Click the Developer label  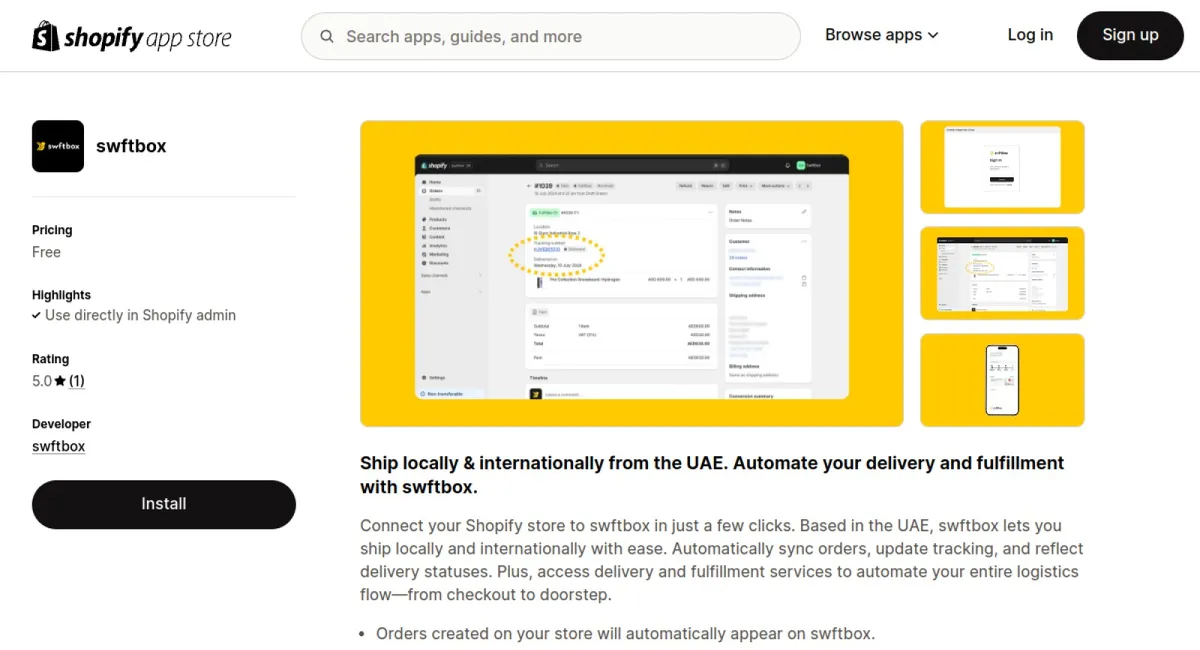coord(61,424)
